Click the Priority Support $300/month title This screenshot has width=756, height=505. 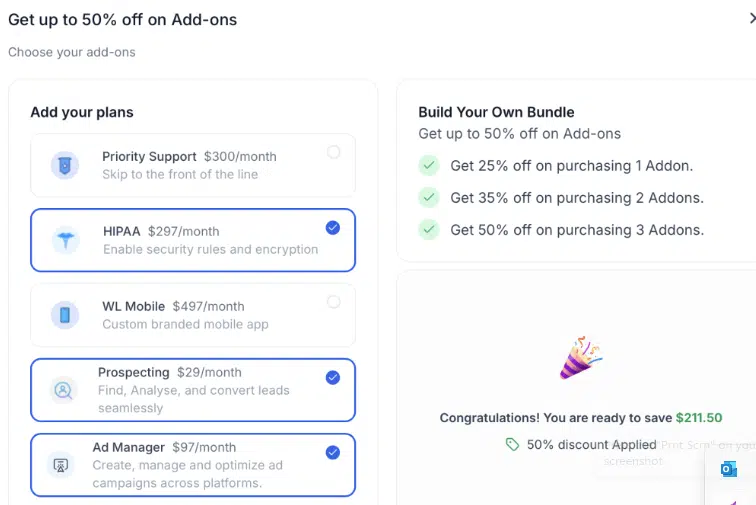[189, 156]
